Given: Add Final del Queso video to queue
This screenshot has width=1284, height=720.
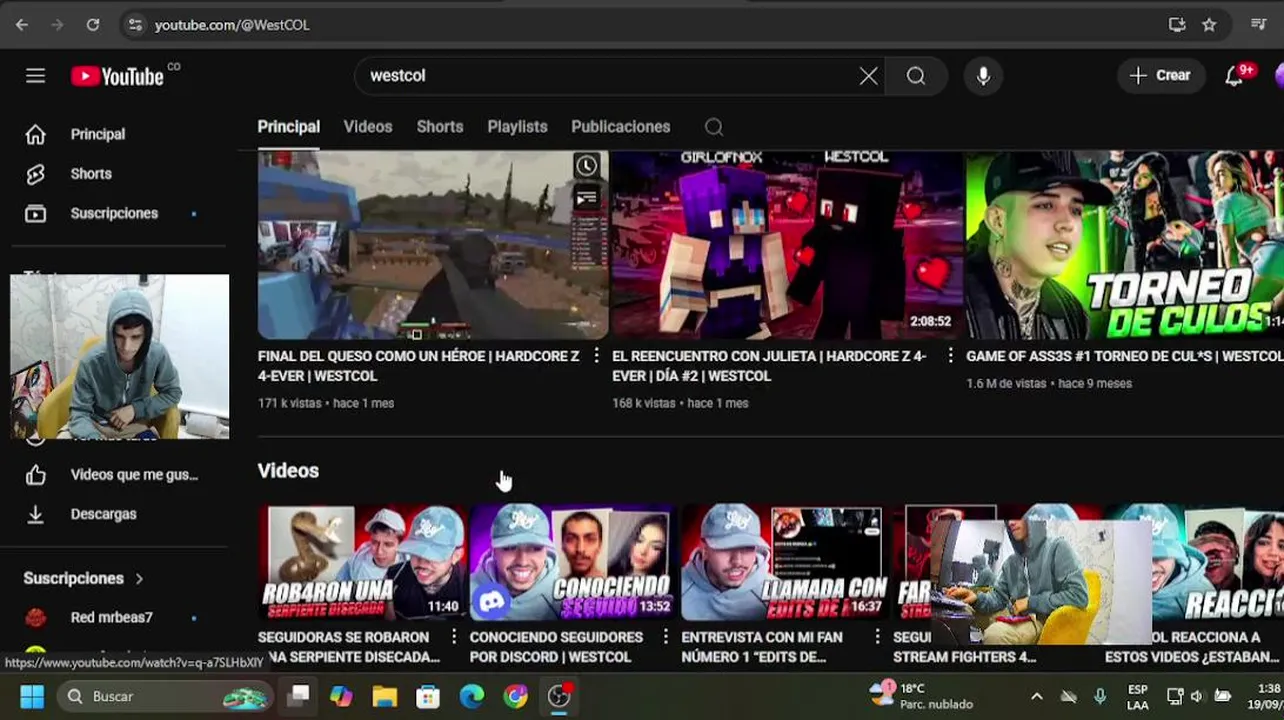Looking at the screenshot, I should pyautogui.click(x=587, y=199).
